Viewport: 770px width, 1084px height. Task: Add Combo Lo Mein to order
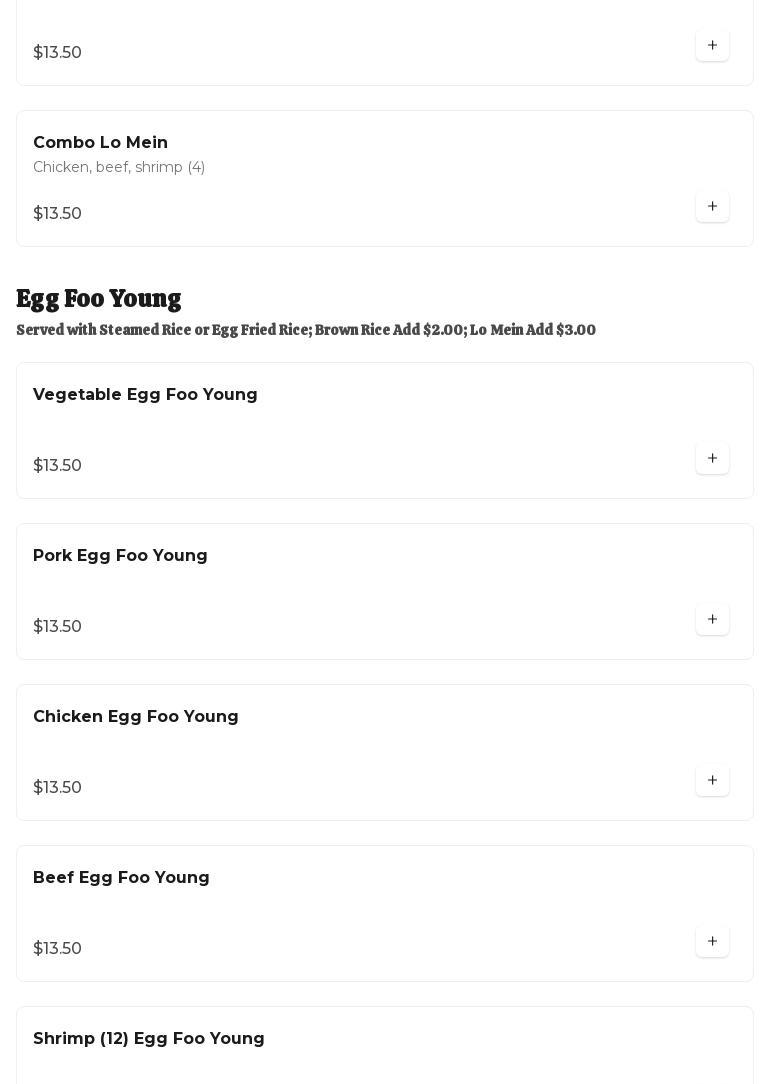click(712, 207)
